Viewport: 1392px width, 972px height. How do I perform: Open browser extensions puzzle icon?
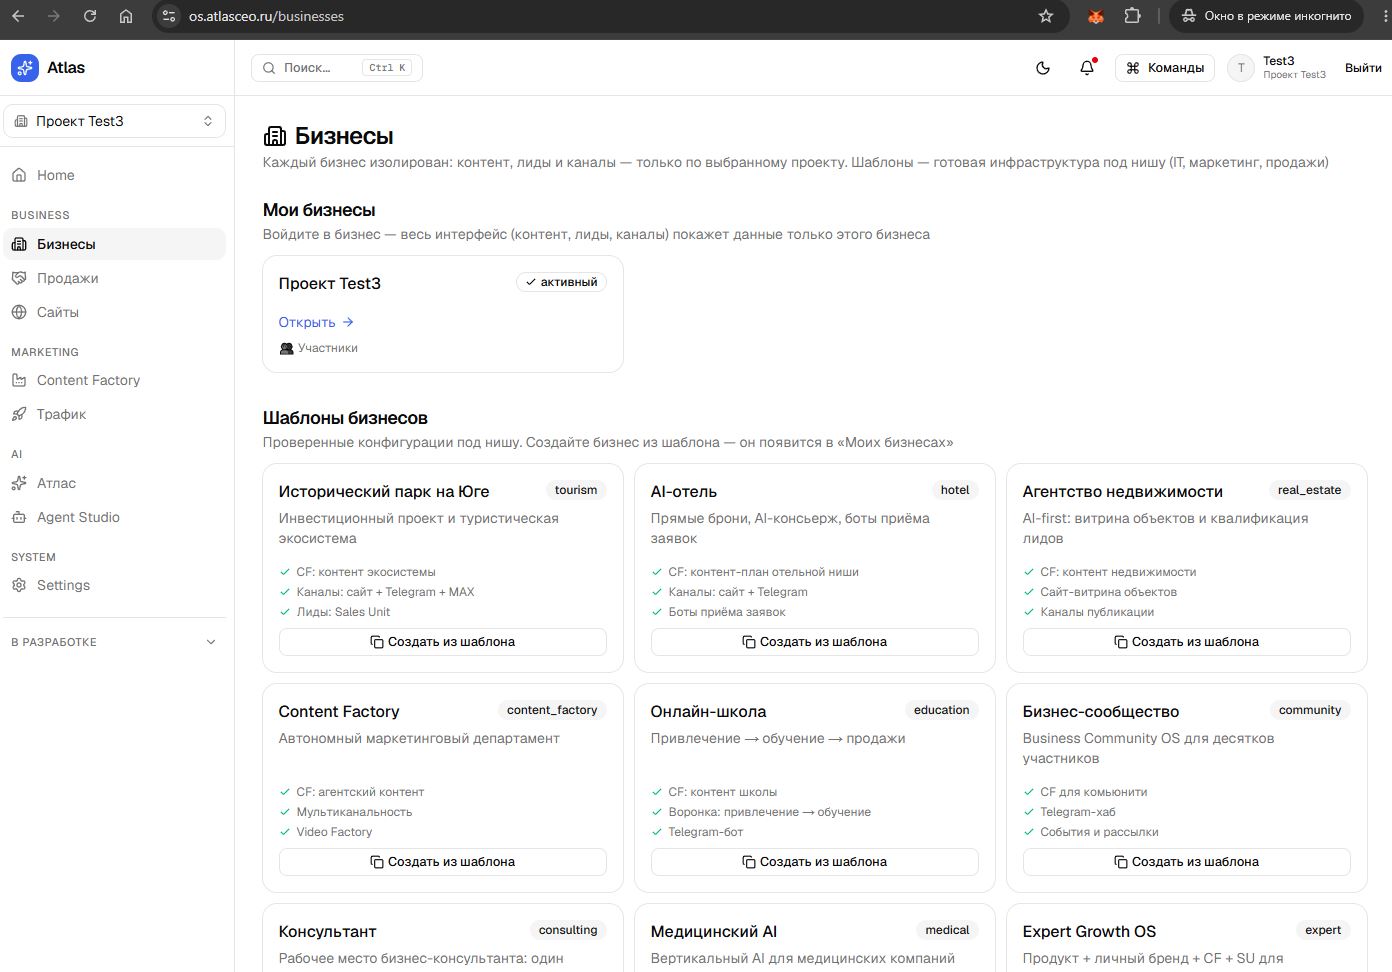click(x=1132, y=16)
